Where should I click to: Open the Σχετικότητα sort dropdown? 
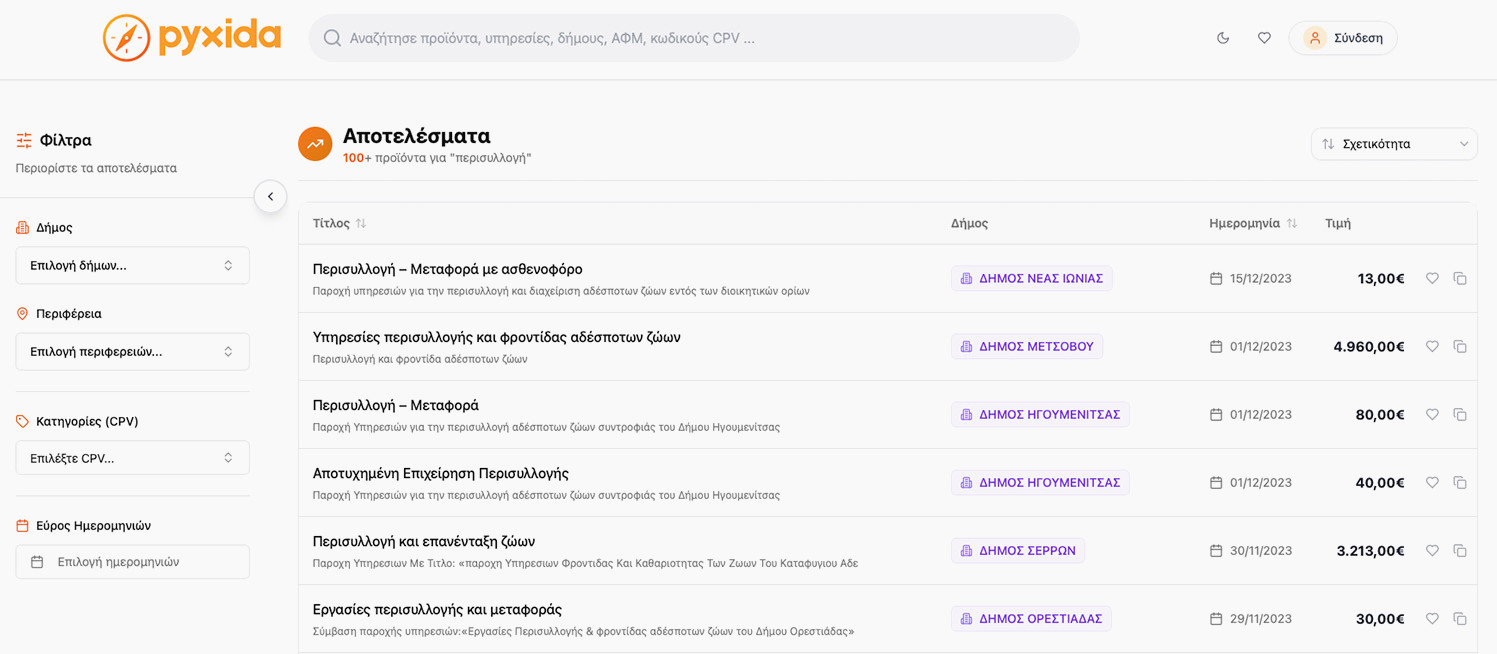pyautogui.click(x=1393, y=144)
